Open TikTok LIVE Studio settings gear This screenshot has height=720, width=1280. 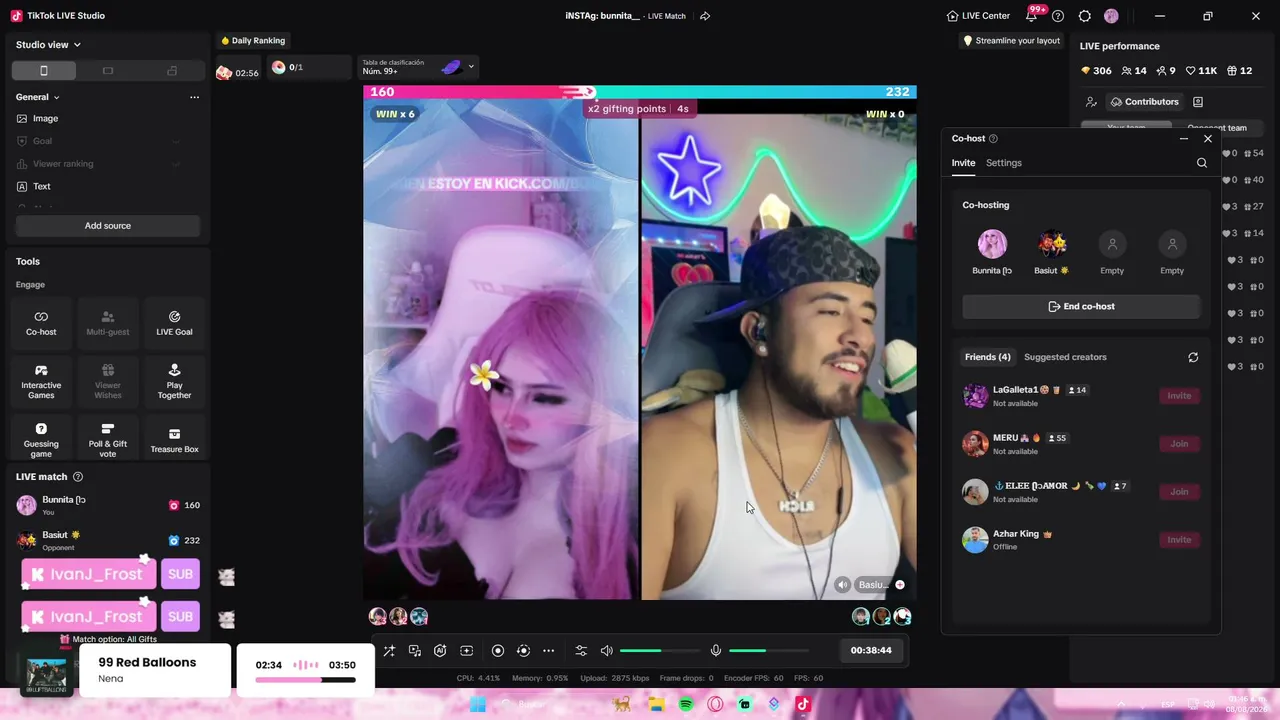(1084, 16)
